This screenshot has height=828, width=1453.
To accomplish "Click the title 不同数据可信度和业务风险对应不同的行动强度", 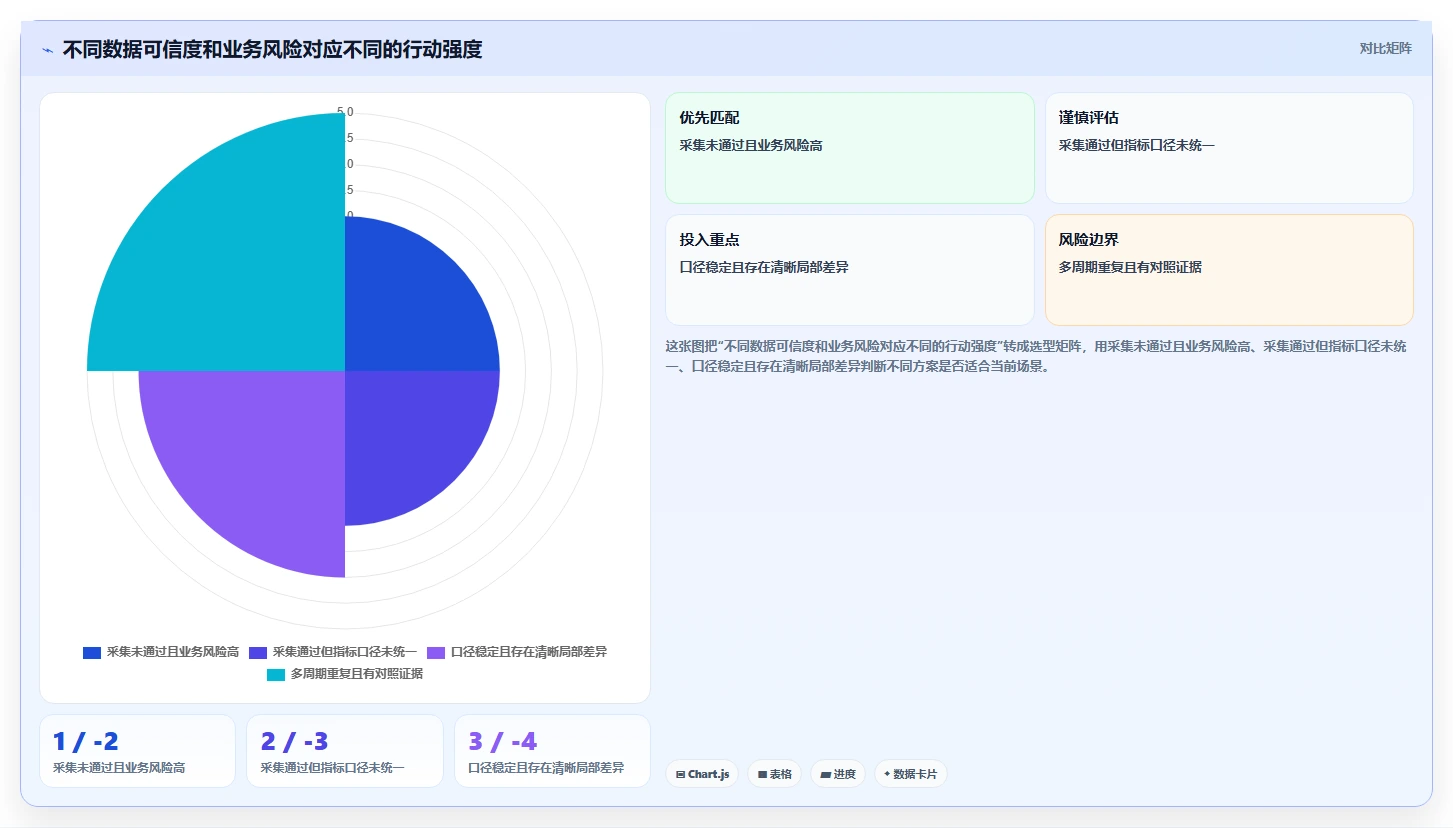I will [x=272, y=50].
